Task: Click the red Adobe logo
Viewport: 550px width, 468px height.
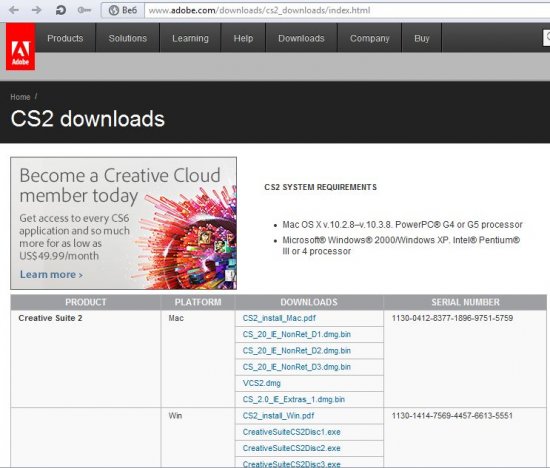Action: pos(20,47)
